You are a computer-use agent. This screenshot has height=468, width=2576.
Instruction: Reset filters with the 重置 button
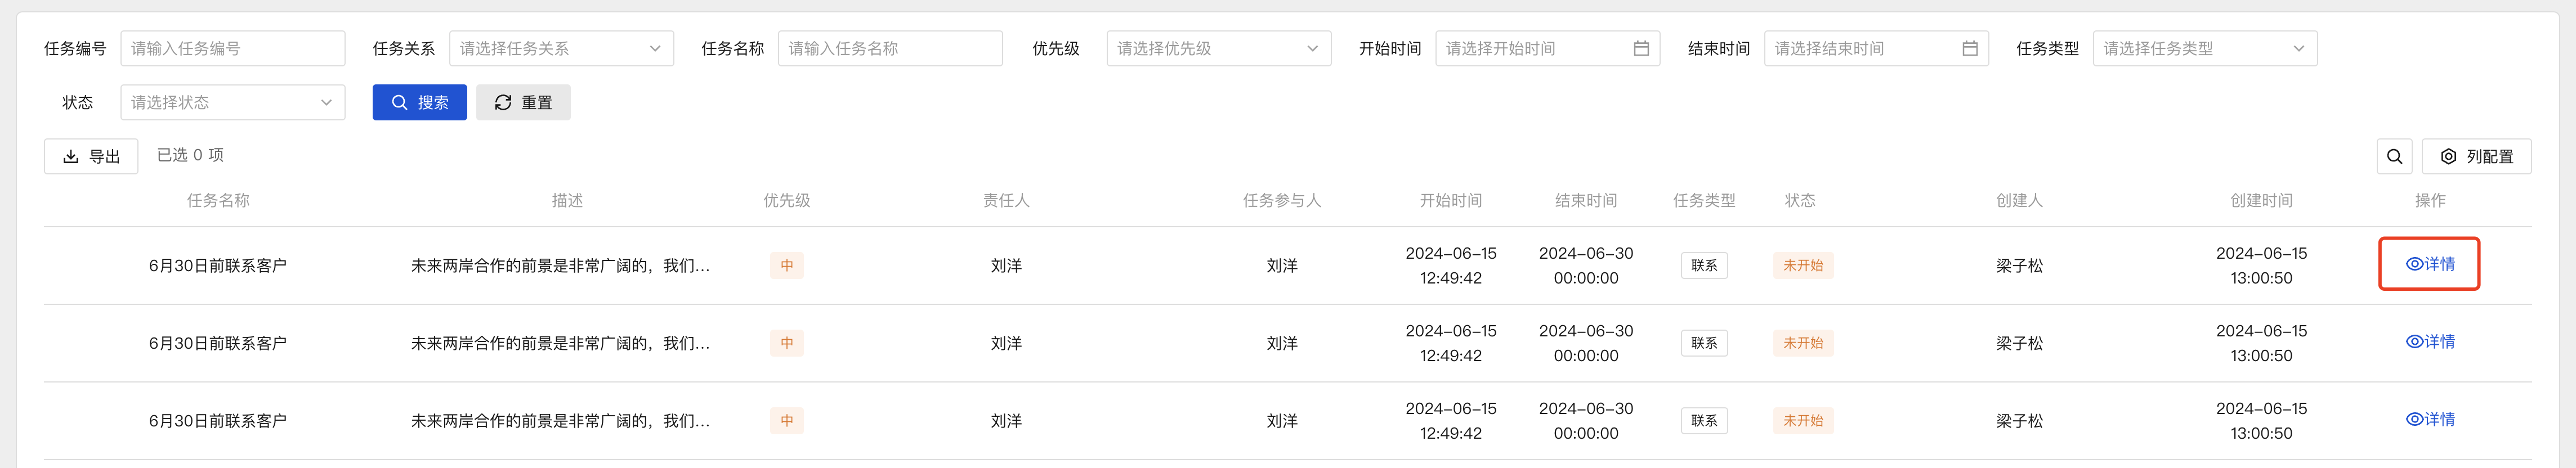[523, 102]
